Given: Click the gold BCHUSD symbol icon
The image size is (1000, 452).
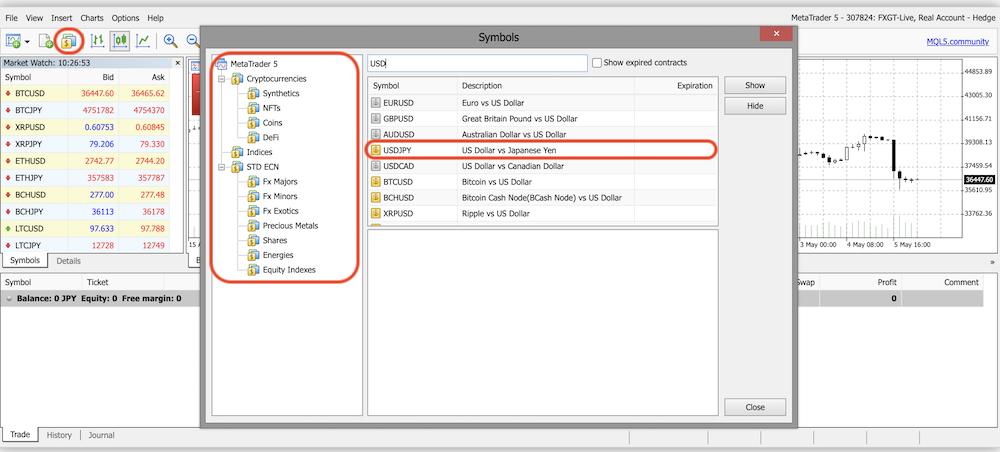Looking at the screenshot, I should (376, 198).
